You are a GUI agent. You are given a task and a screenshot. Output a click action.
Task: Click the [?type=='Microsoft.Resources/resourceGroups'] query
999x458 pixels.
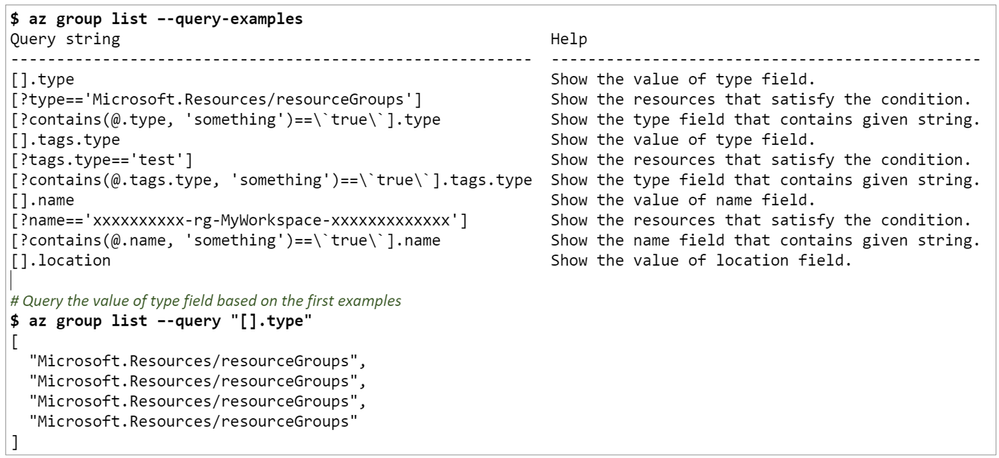pos(215,100)
